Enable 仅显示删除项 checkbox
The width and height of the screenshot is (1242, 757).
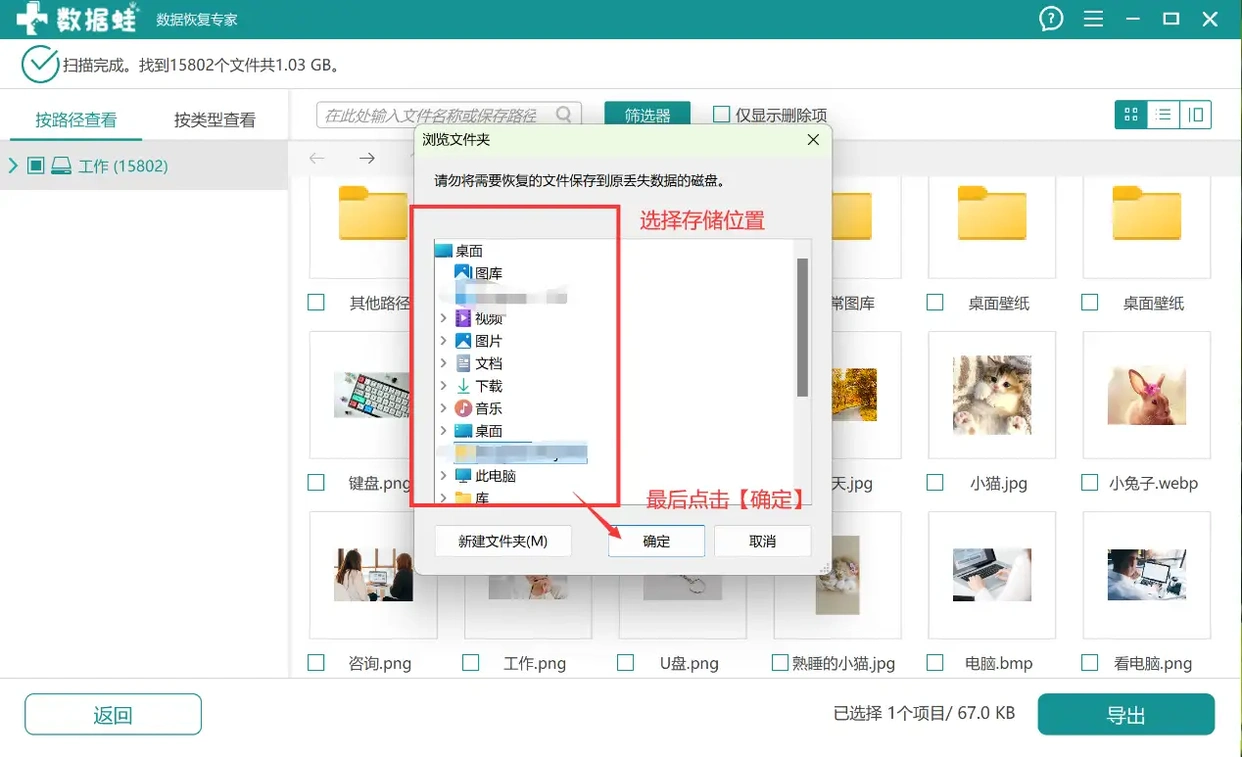[721, 114]
